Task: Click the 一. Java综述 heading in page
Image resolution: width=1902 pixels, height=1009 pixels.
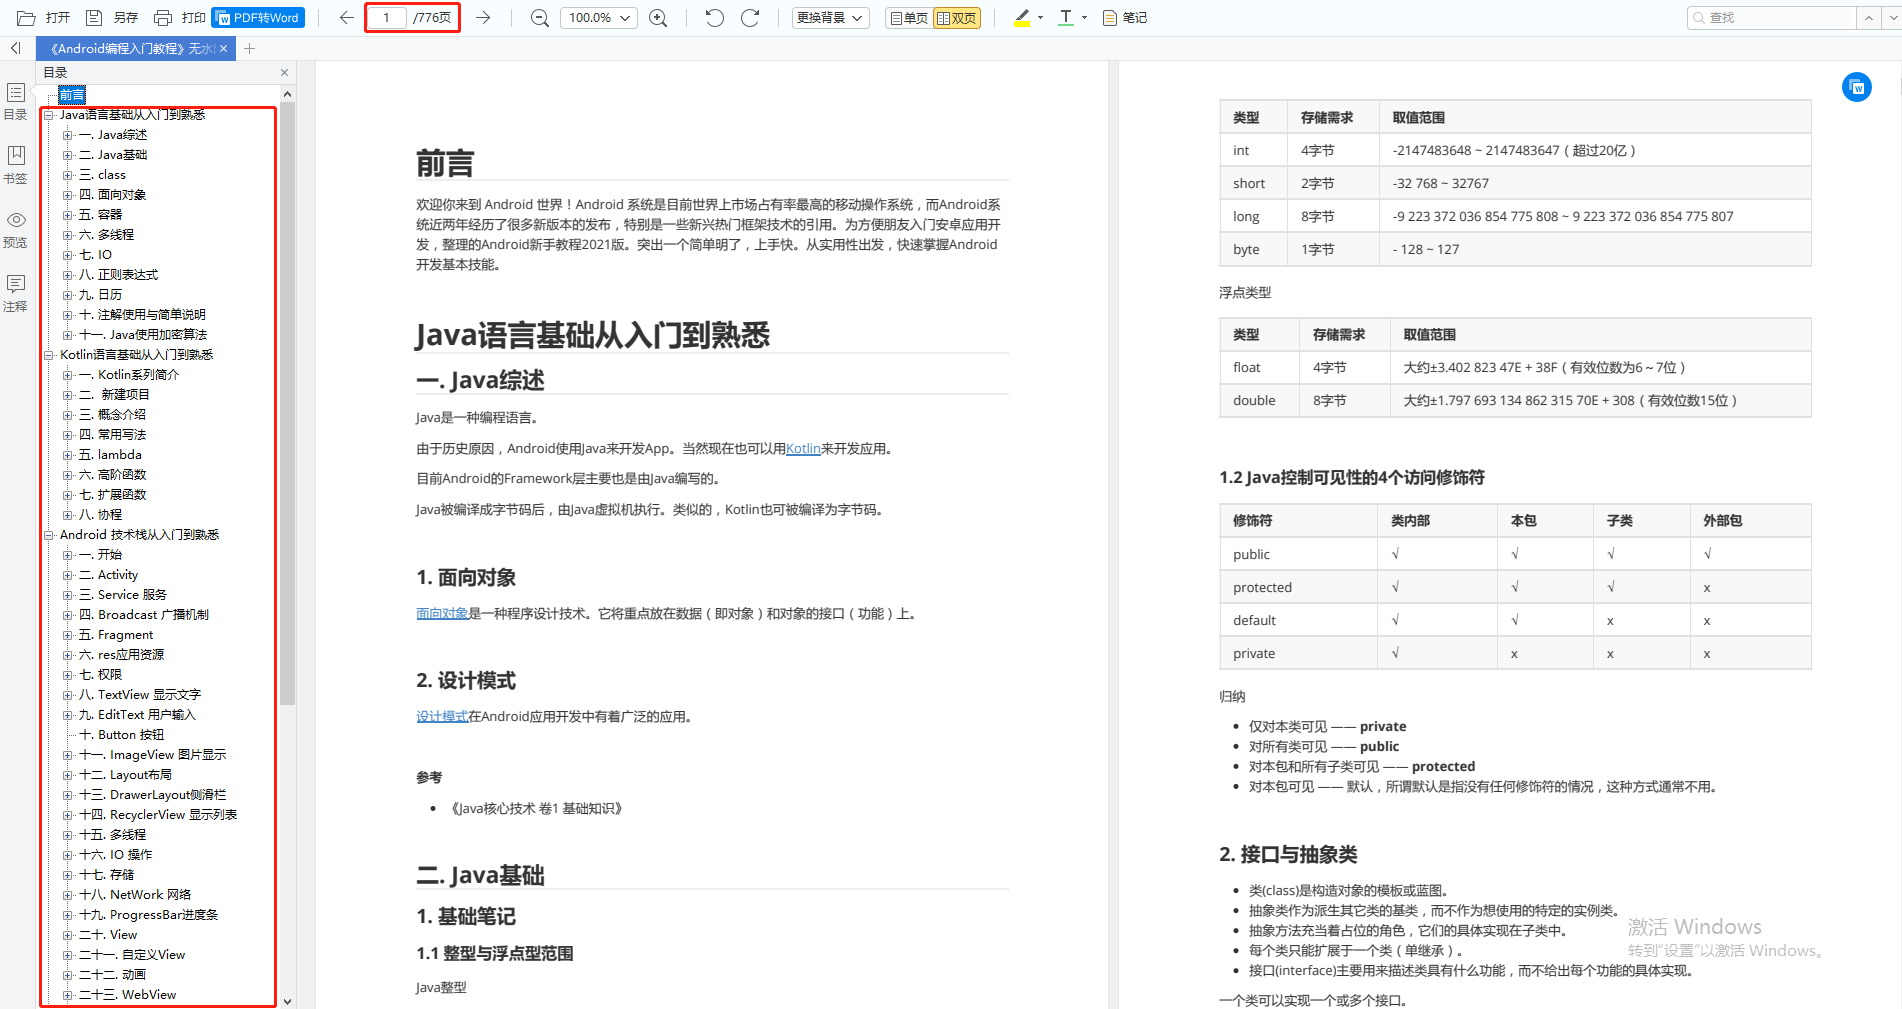Action: point(480,380)
